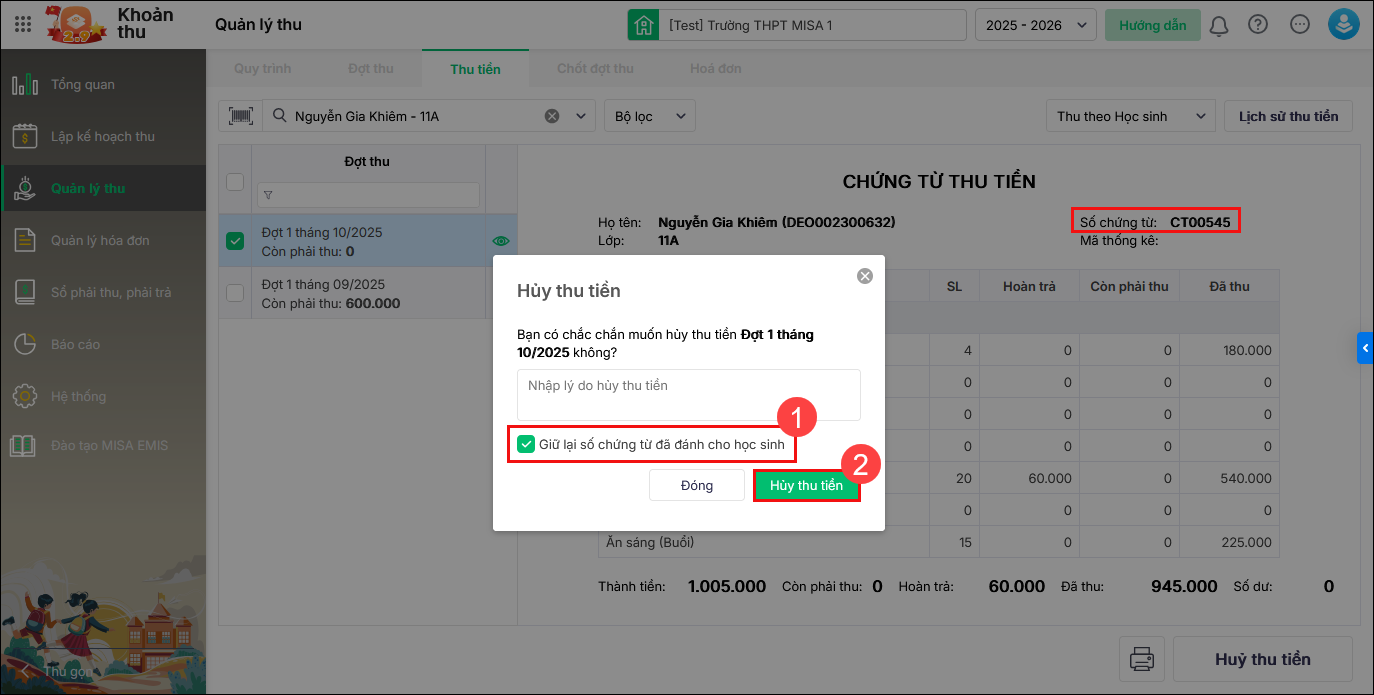The height and width of the screenshot is (695, 1374).
Task: Click the Ăn sáng (Buổi) row label
Action: click(x=650, y=542)
